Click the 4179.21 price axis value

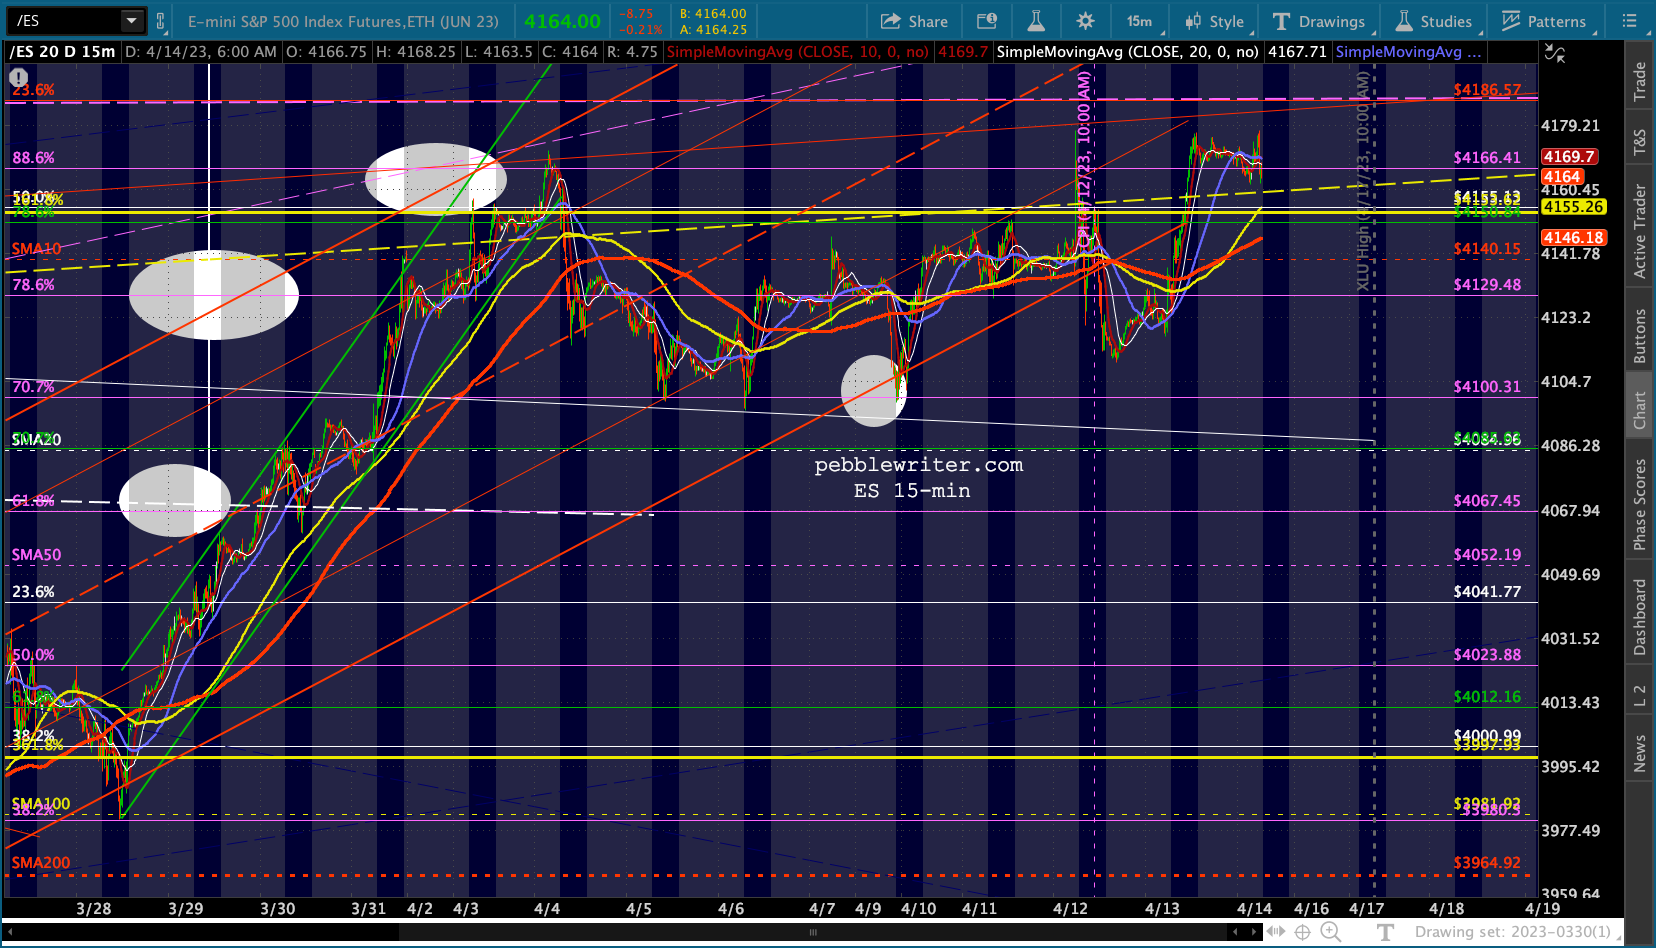[x=1570, y=126]
